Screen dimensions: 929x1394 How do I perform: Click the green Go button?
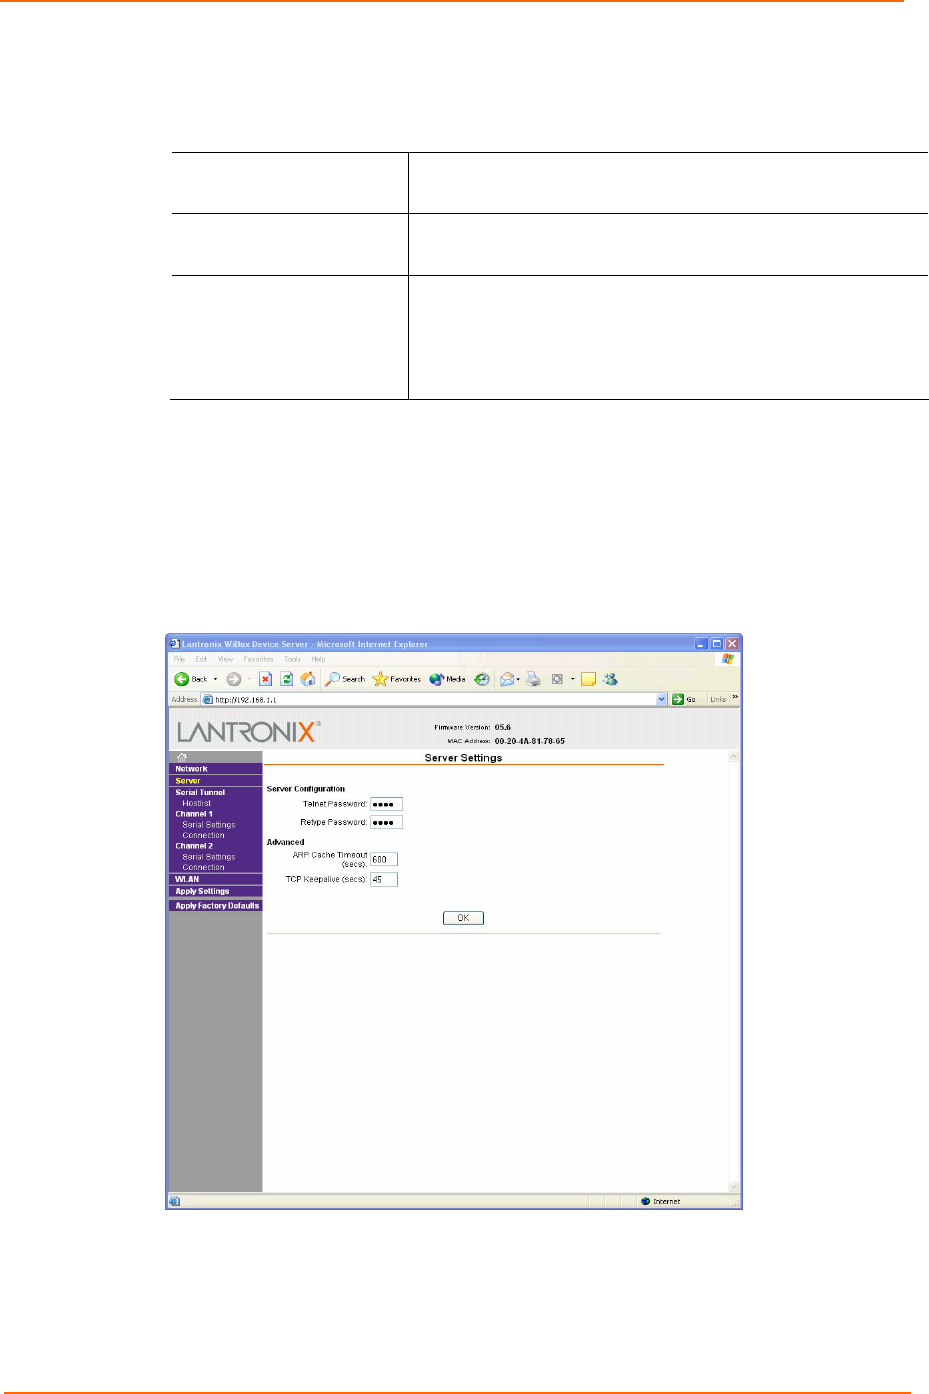(x=685, y=699)
